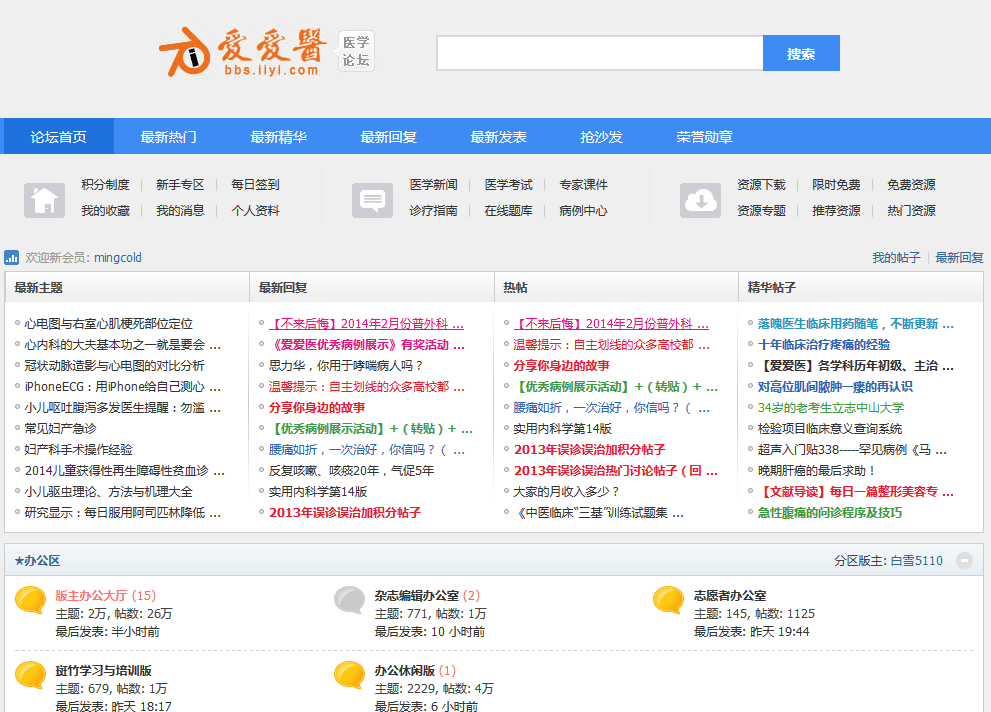Open thread 检验项目临床意义查询系统
991x712 pixels.
tap(830, 428)
